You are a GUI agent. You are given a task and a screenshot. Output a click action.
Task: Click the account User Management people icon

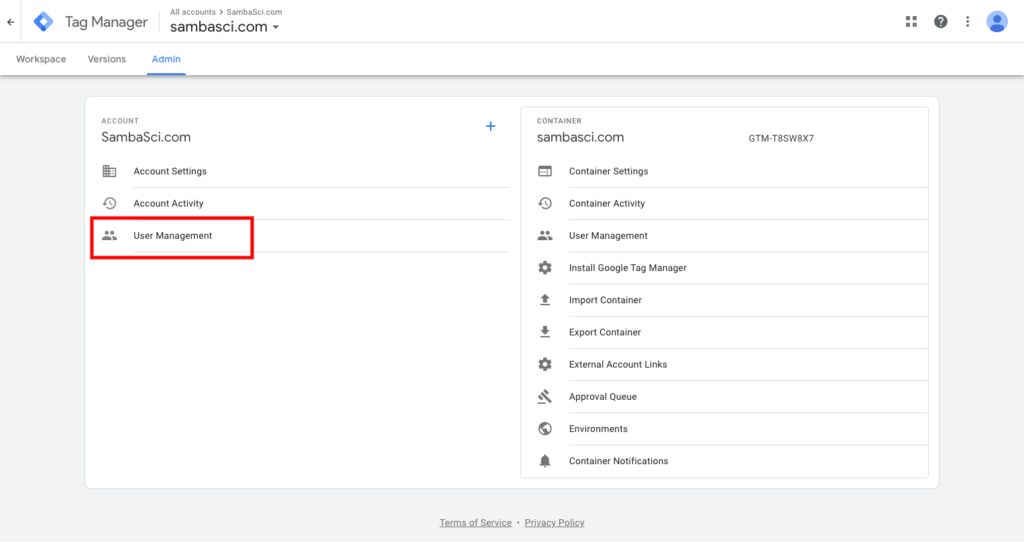coord(109,235)
